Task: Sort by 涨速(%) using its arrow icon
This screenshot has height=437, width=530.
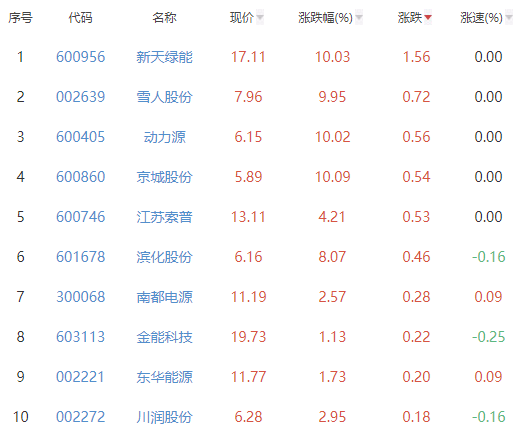Action: [509, 18]
